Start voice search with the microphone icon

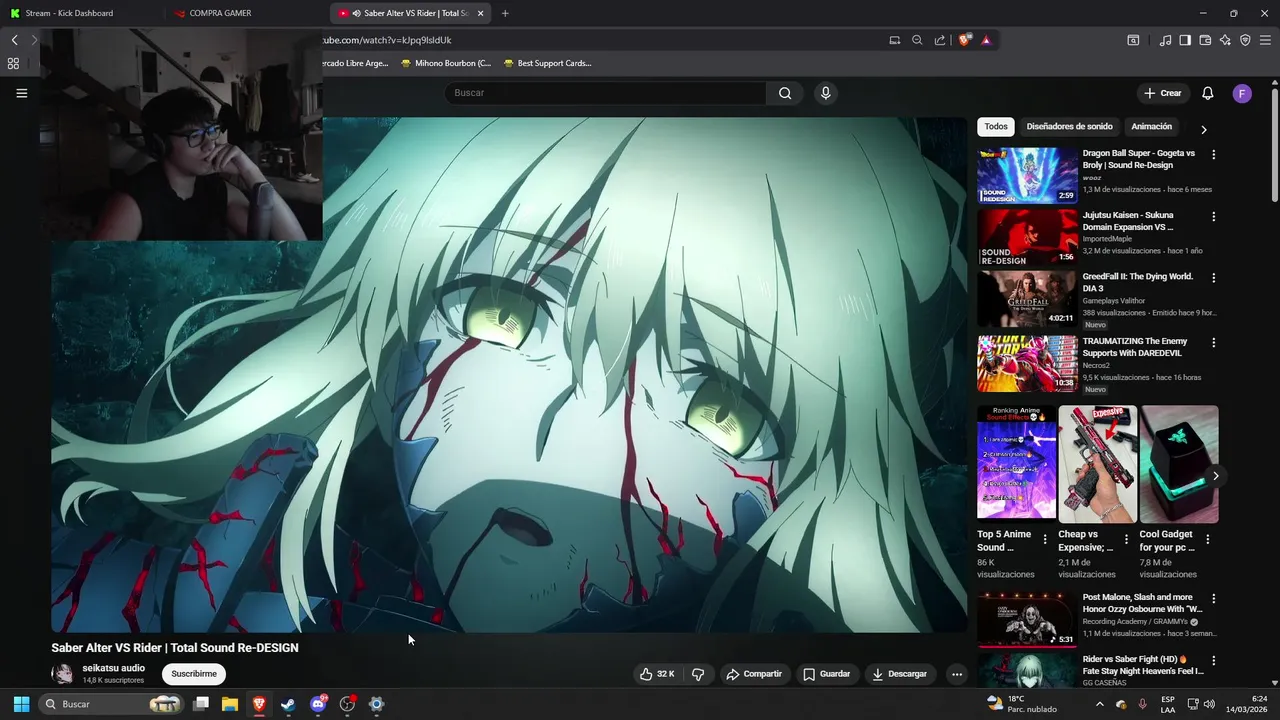coord(825,93)
